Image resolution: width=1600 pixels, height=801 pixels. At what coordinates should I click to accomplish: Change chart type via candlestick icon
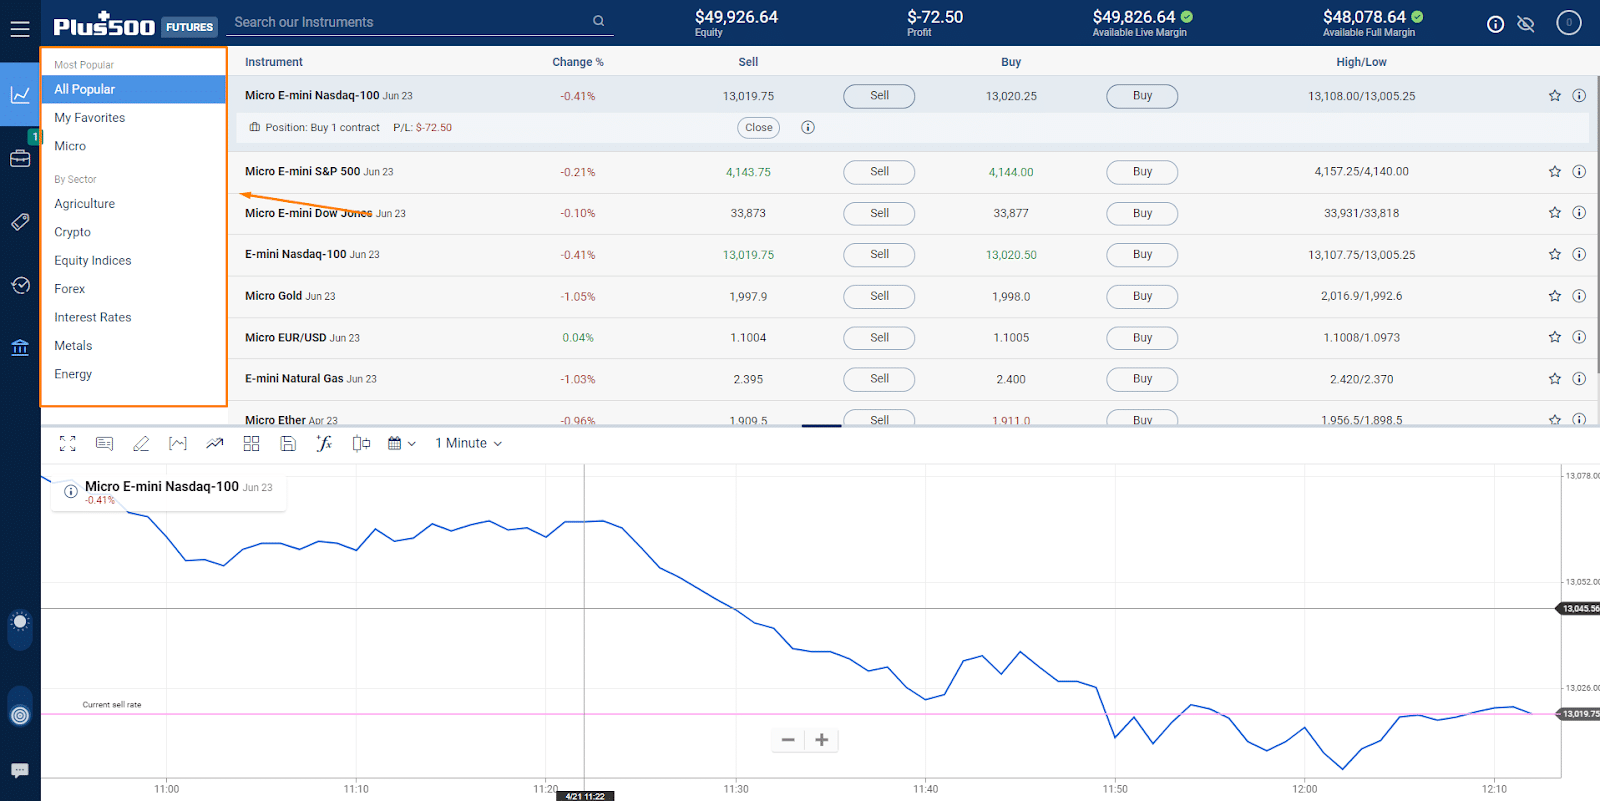coord(361,444)
